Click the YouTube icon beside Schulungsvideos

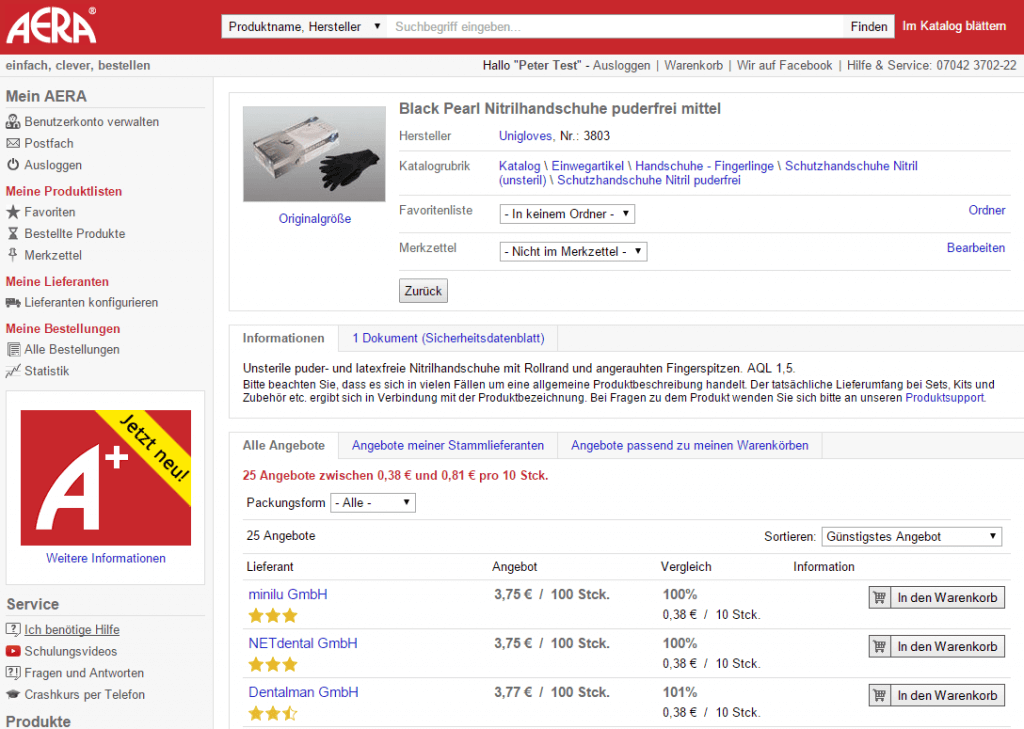click(x=13, y=652)
